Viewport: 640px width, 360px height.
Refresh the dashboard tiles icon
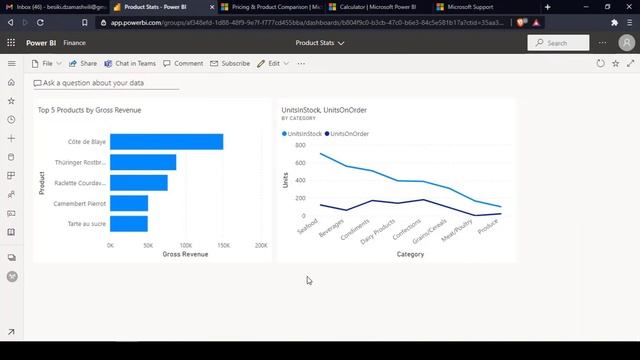click(600, 63)
